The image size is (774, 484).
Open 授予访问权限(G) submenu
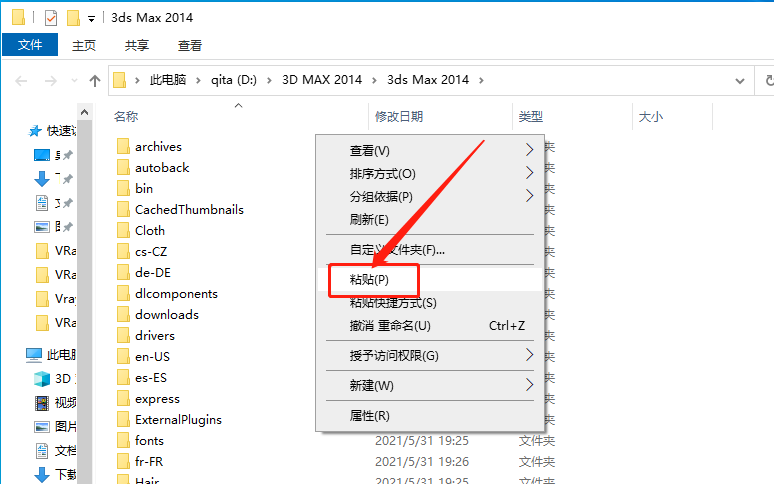click(x=430, y=356)
